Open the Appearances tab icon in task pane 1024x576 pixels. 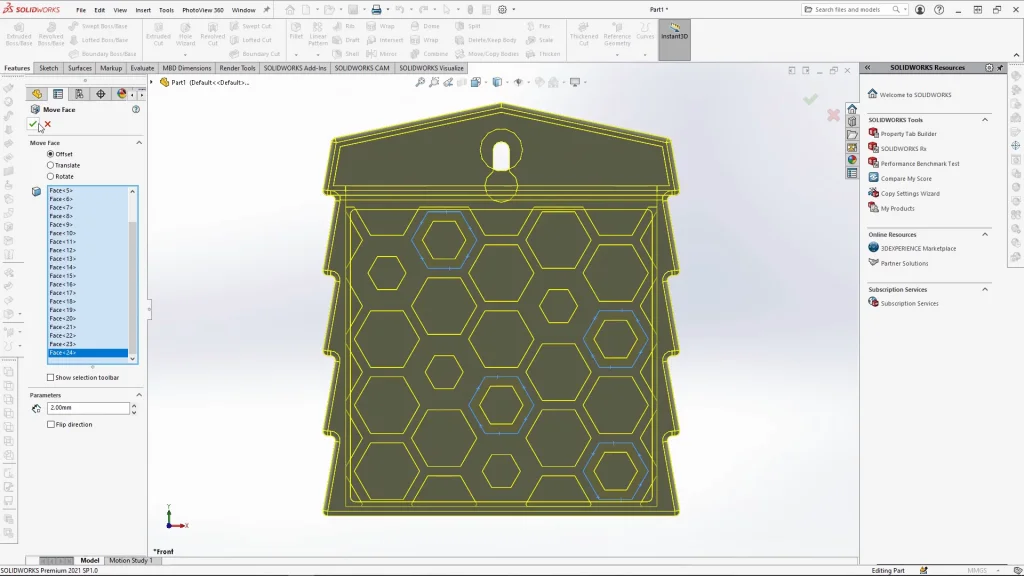[x=852, y=160]
